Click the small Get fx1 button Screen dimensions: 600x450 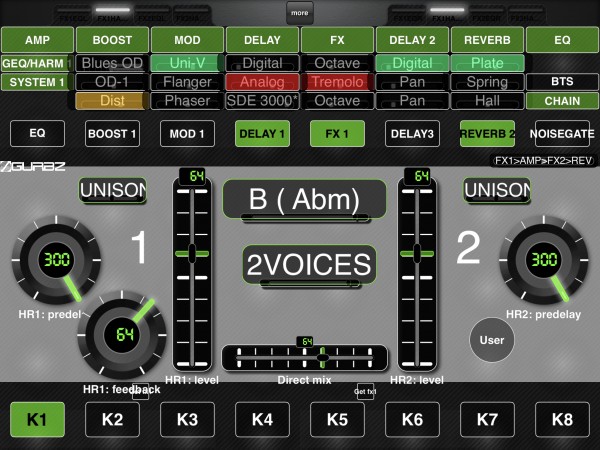click(x=365, y=391)
